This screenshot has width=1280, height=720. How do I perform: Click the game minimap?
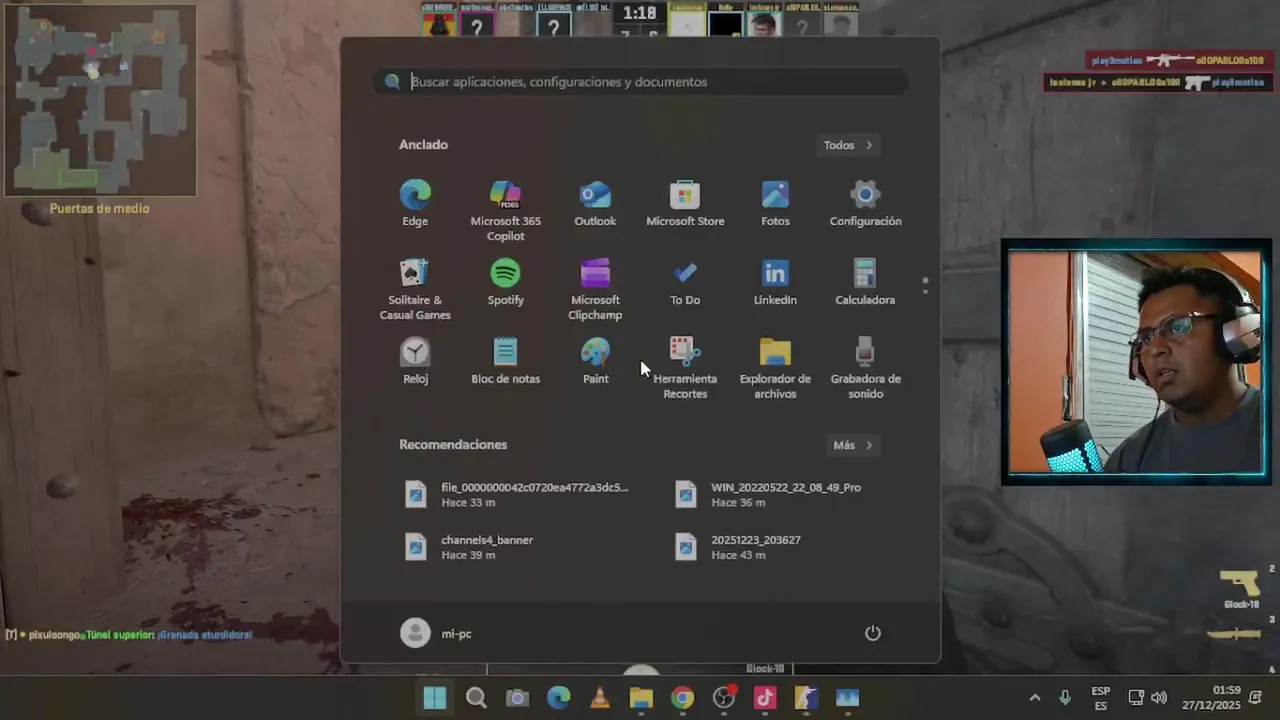tap(100, 100)
